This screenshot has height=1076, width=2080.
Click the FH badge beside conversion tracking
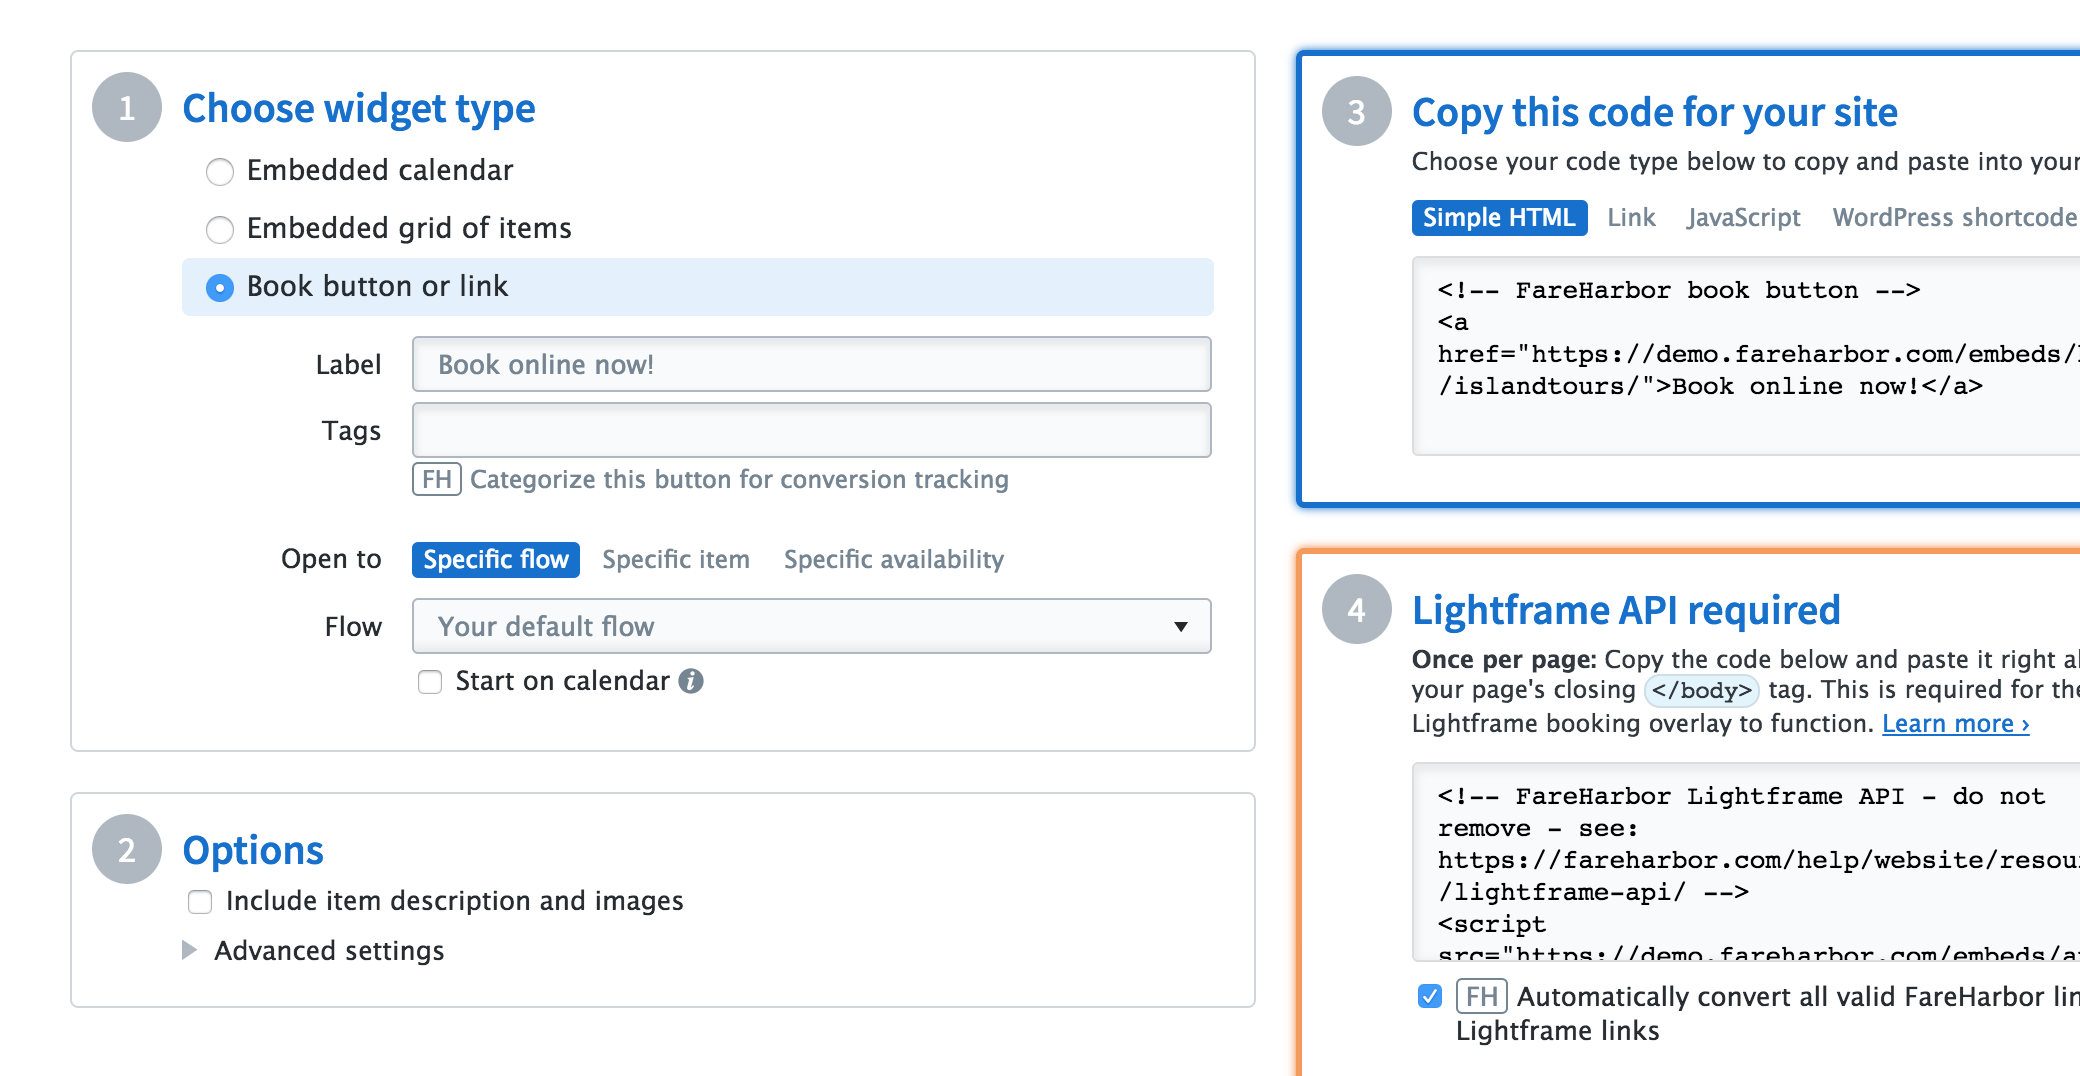pos(436,479)
